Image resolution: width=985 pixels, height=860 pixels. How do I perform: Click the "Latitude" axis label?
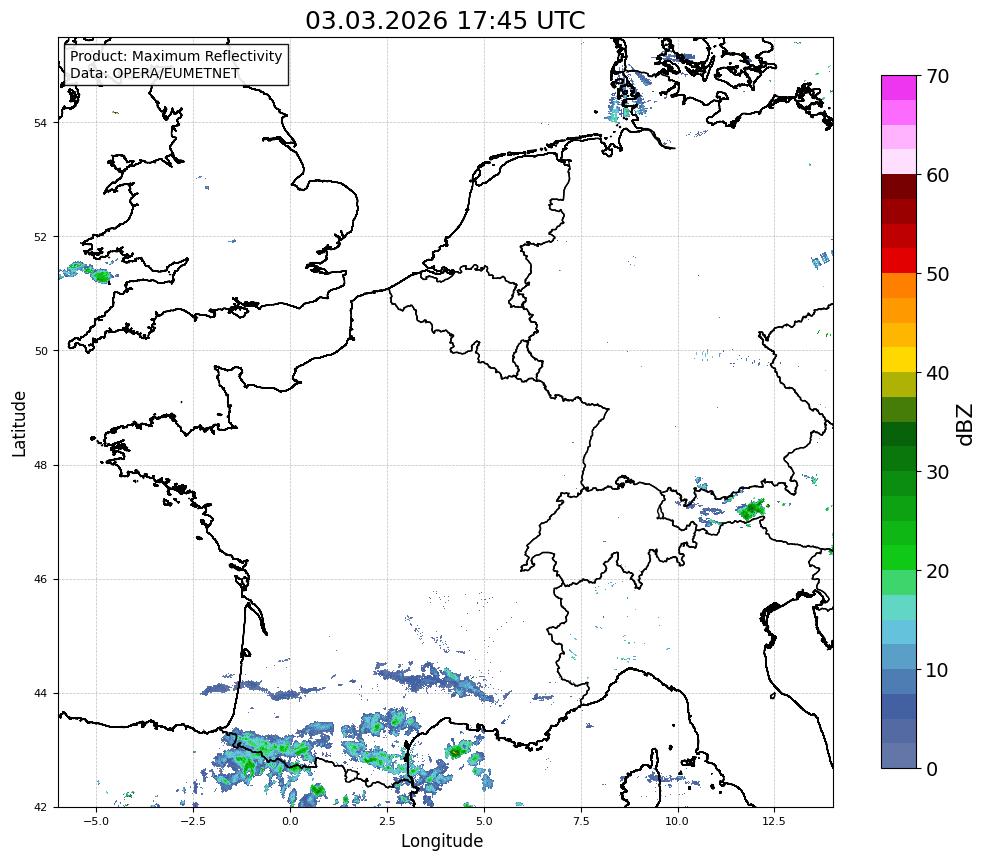point(19,423)
